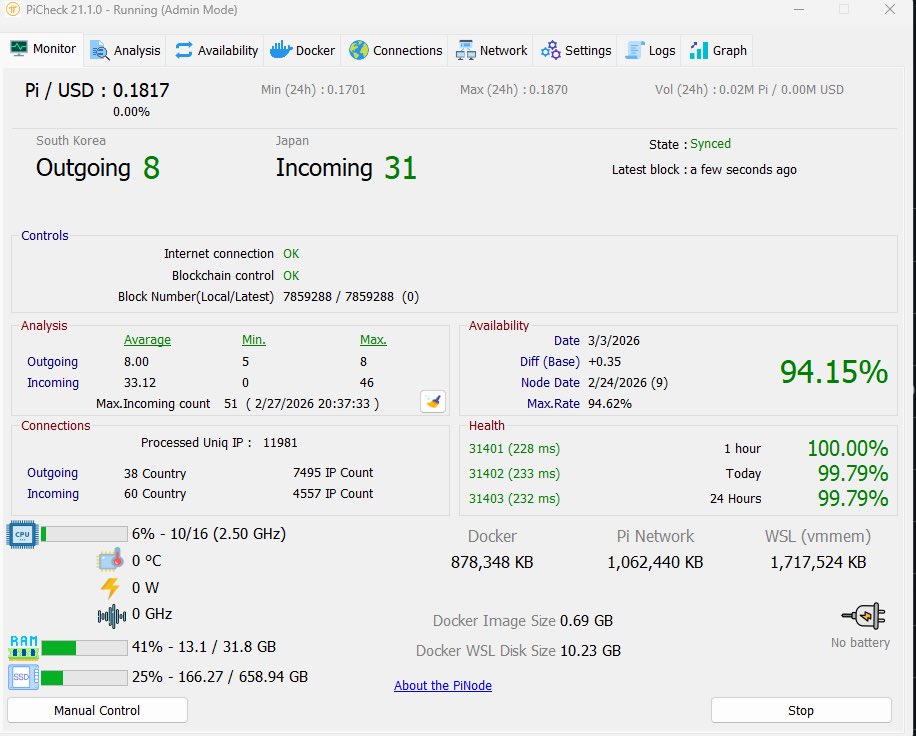Click the lightning bolt power icon
The image size is (916, 736).
[x=110, y=588]
